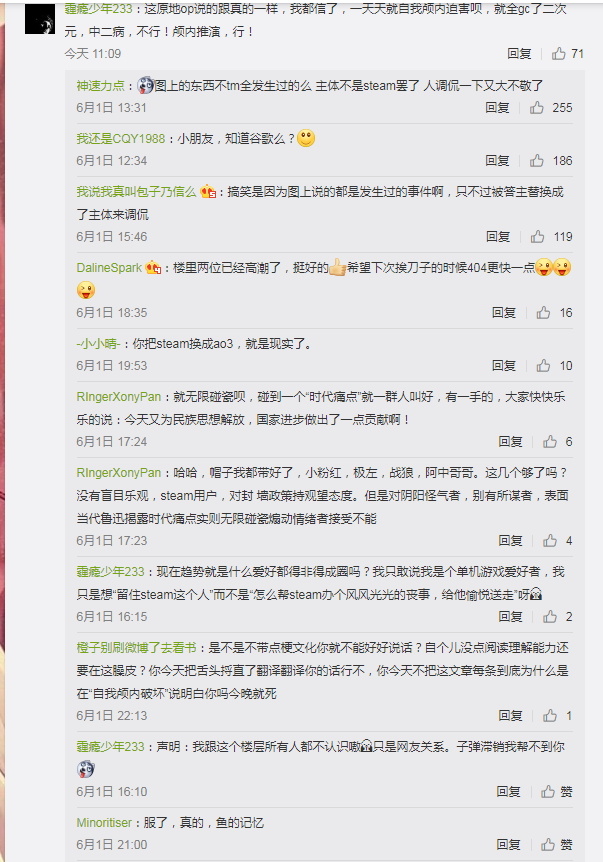Reply to RIngerXonyPan's comment at 17:24
603x862 pixels.
click(x=510, y=441)
